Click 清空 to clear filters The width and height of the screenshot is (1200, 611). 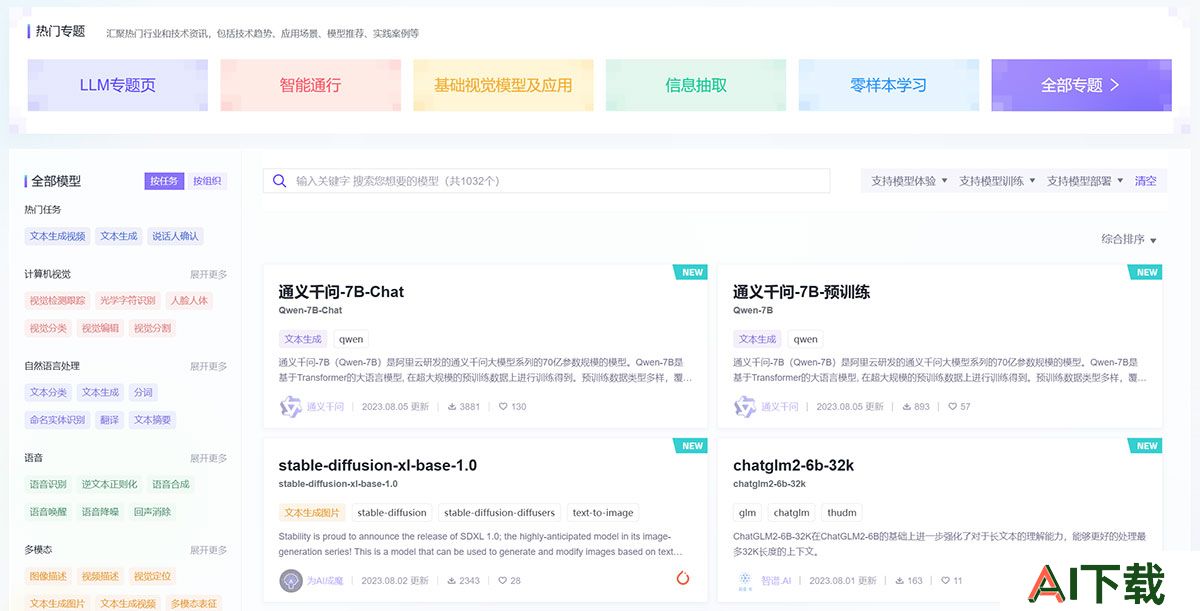point(1145,181)
